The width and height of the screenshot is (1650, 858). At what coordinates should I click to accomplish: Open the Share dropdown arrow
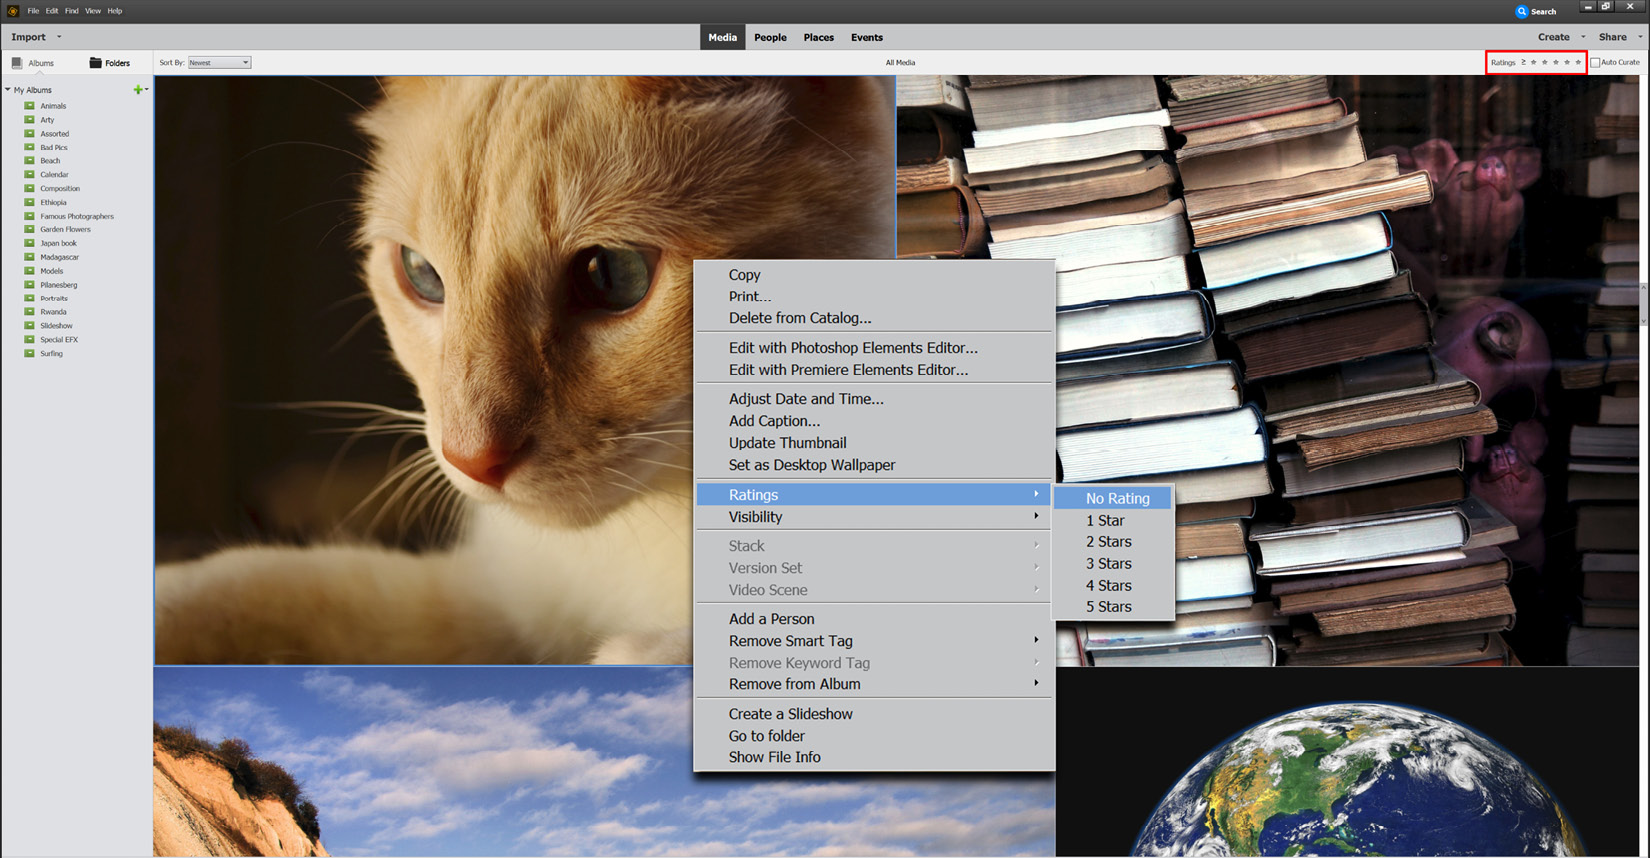pos(1640,37)
